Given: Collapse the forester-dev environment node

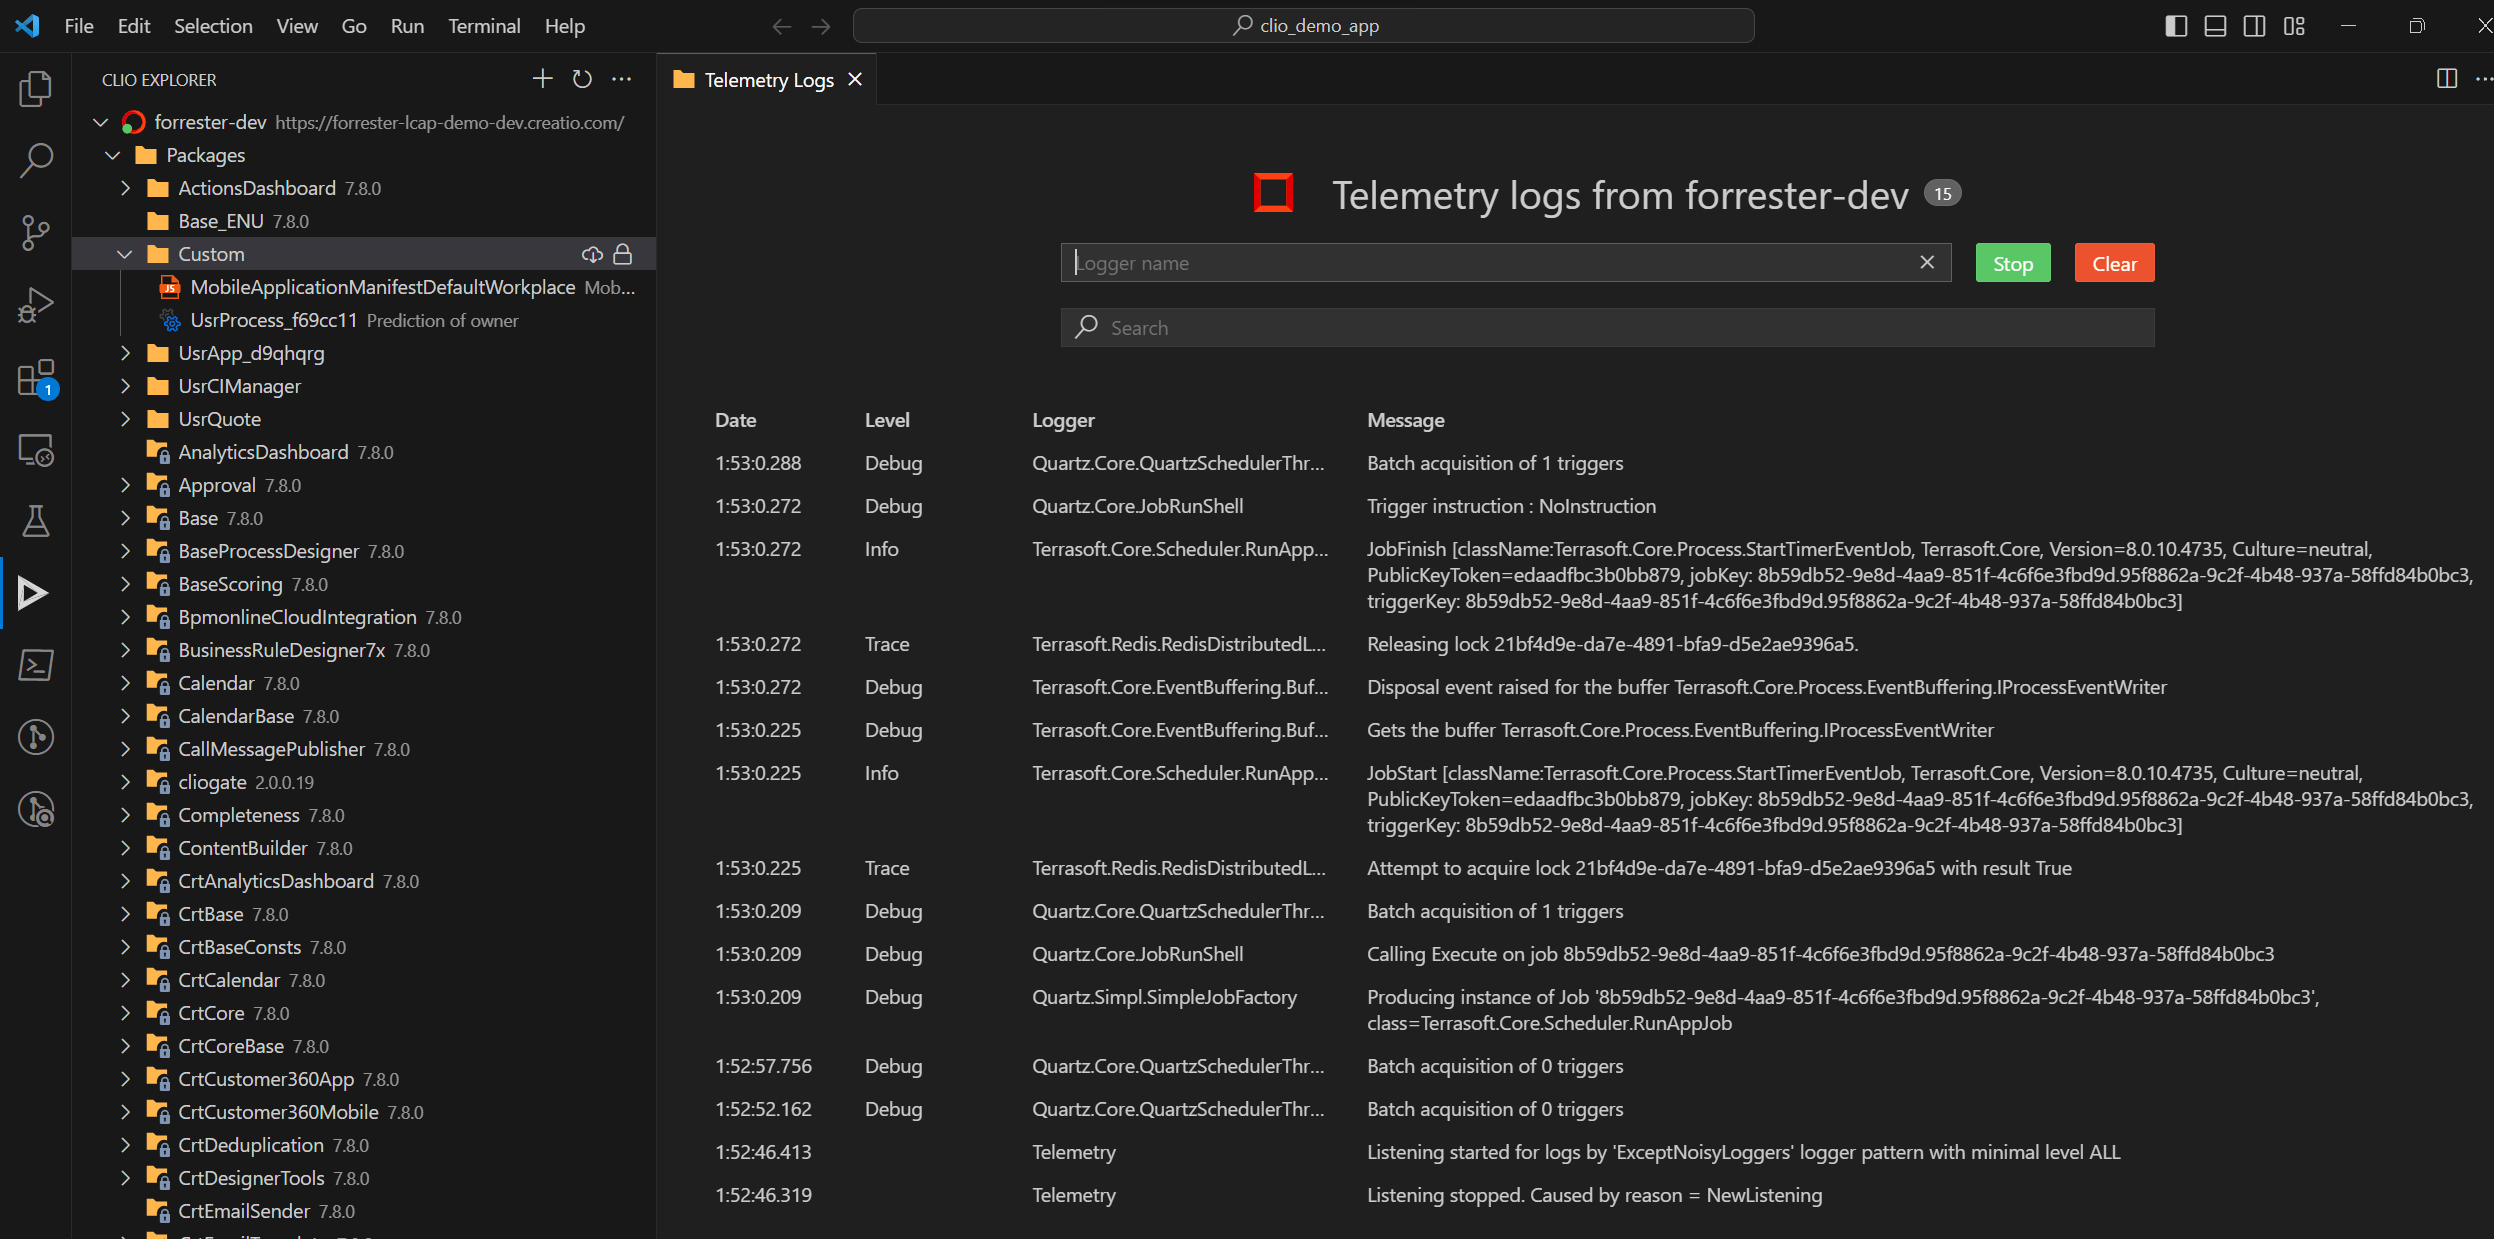Looking at the screenshot, I should [x=100, y=122].
